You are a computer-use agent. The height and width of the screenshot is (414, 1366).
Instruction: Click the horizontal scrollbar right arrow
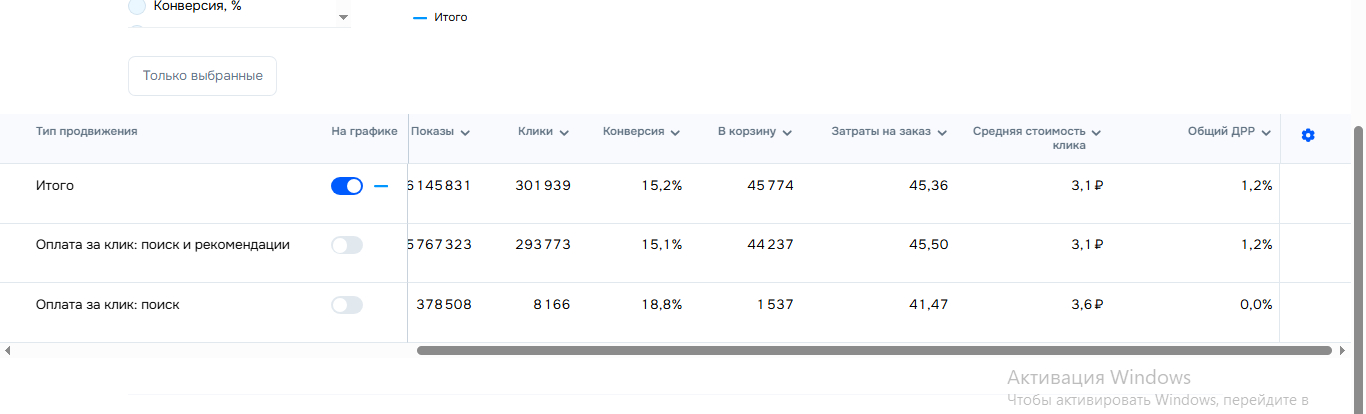point(1342,351)
